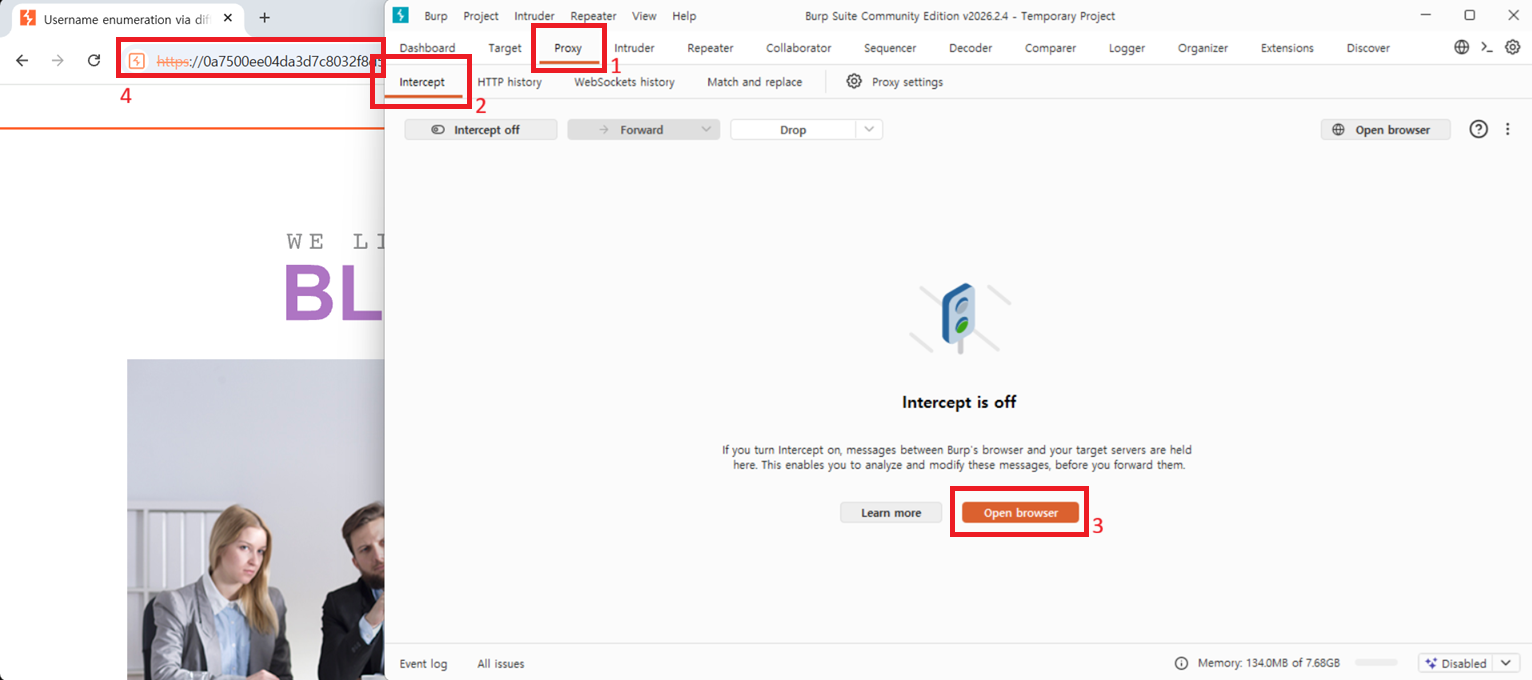This screenshot has height=680, width=1532.
Task: Open the Sequencer tab
Action: click(x=890, y=48)
